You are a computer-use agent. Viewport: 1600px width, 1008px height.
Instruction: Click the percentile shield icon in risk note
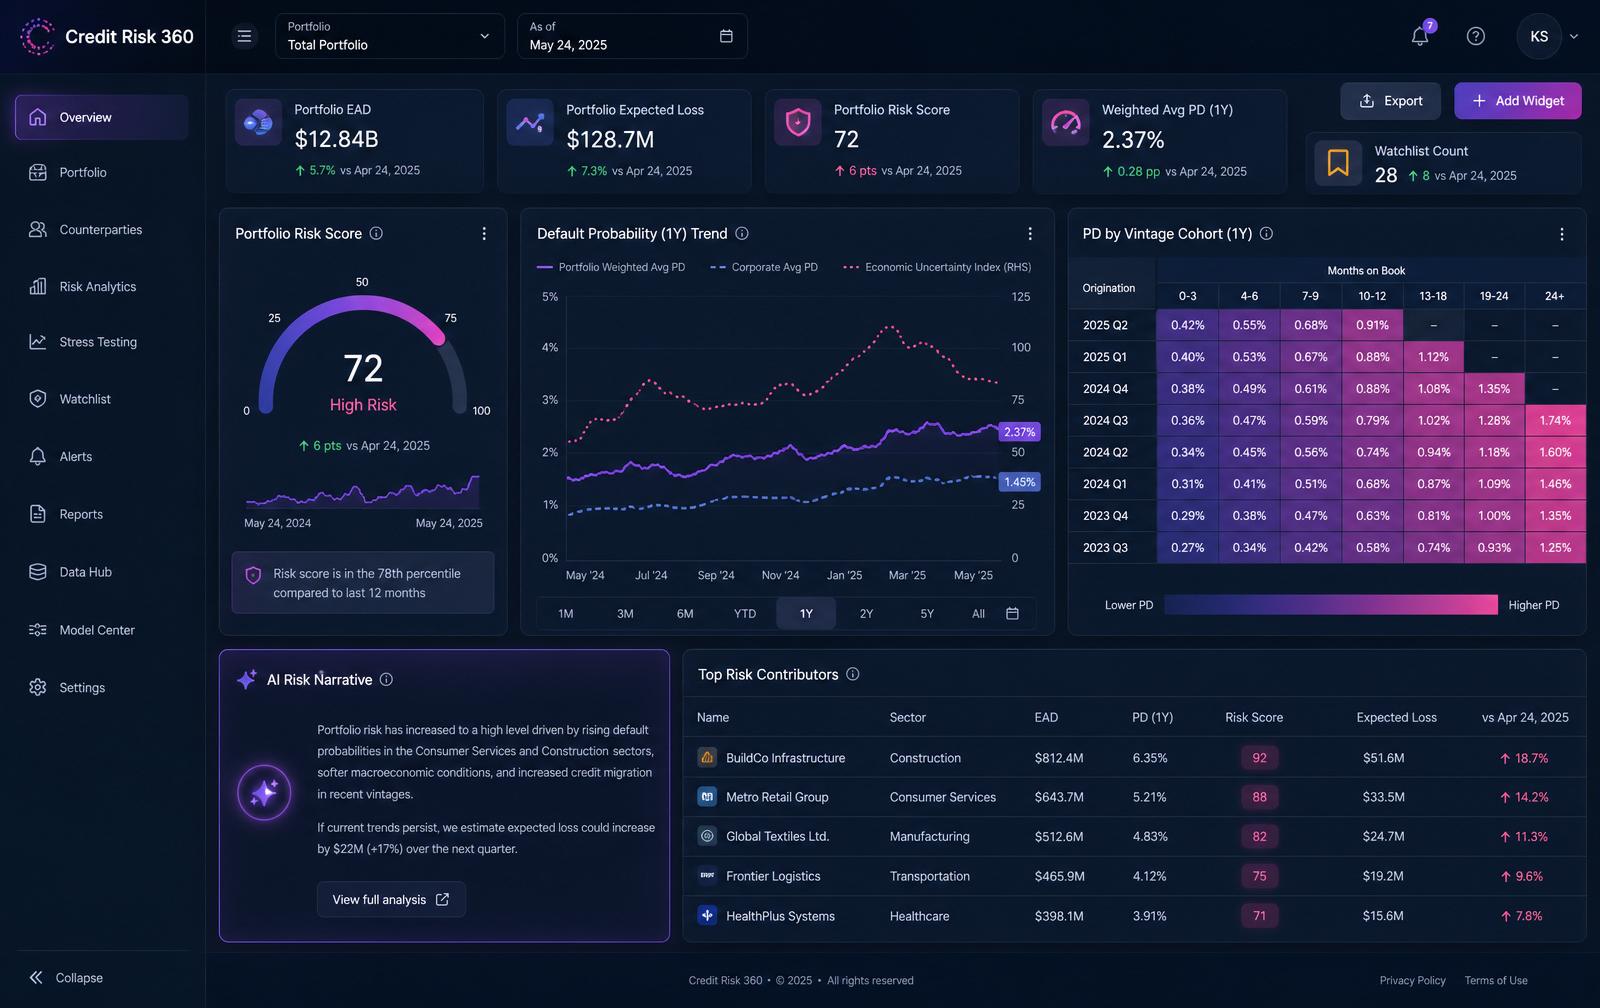coord(253,575)
